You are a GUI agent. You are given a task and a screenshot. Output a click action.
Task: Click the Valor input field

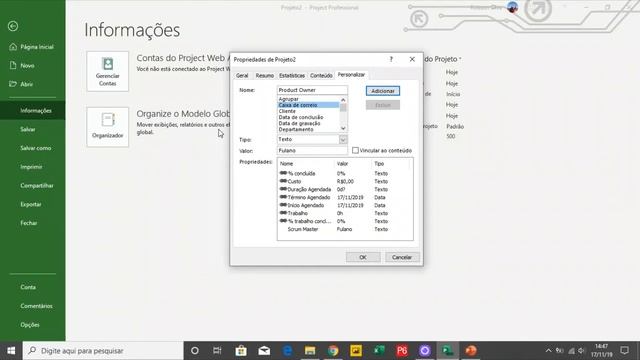[x=312, y=151]
